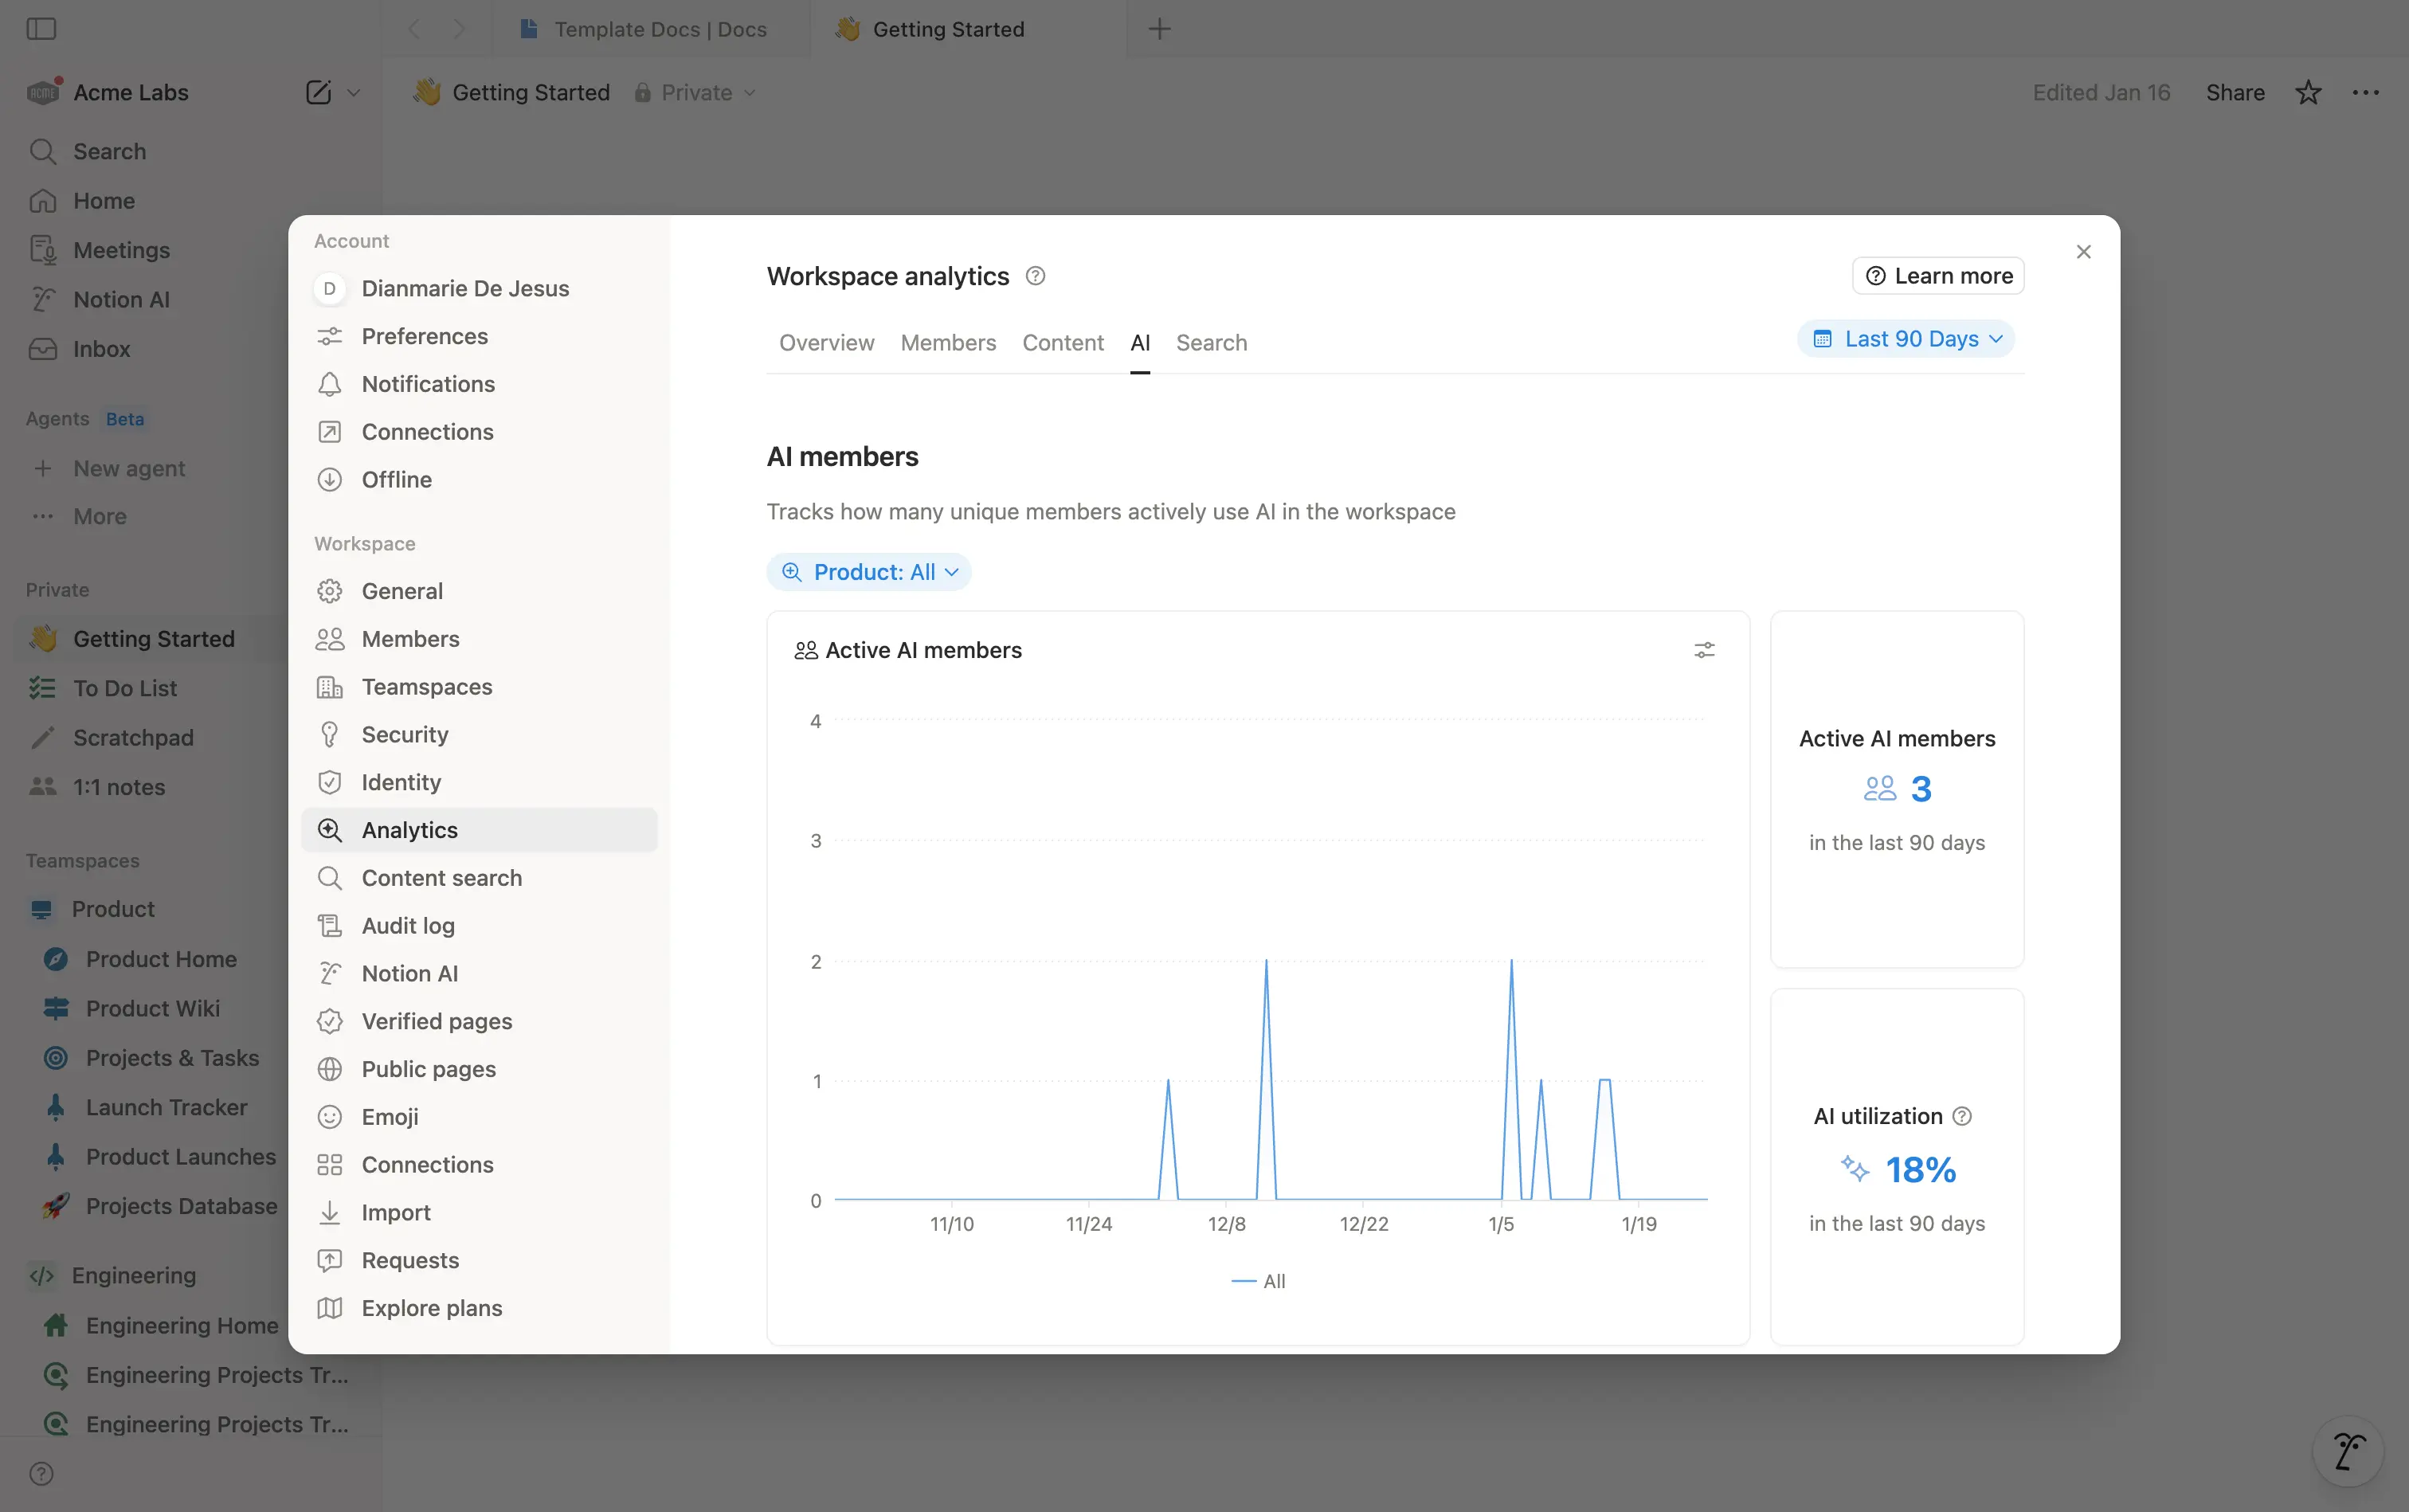Expand the Private visibility dropdown

tap(695, 92)
